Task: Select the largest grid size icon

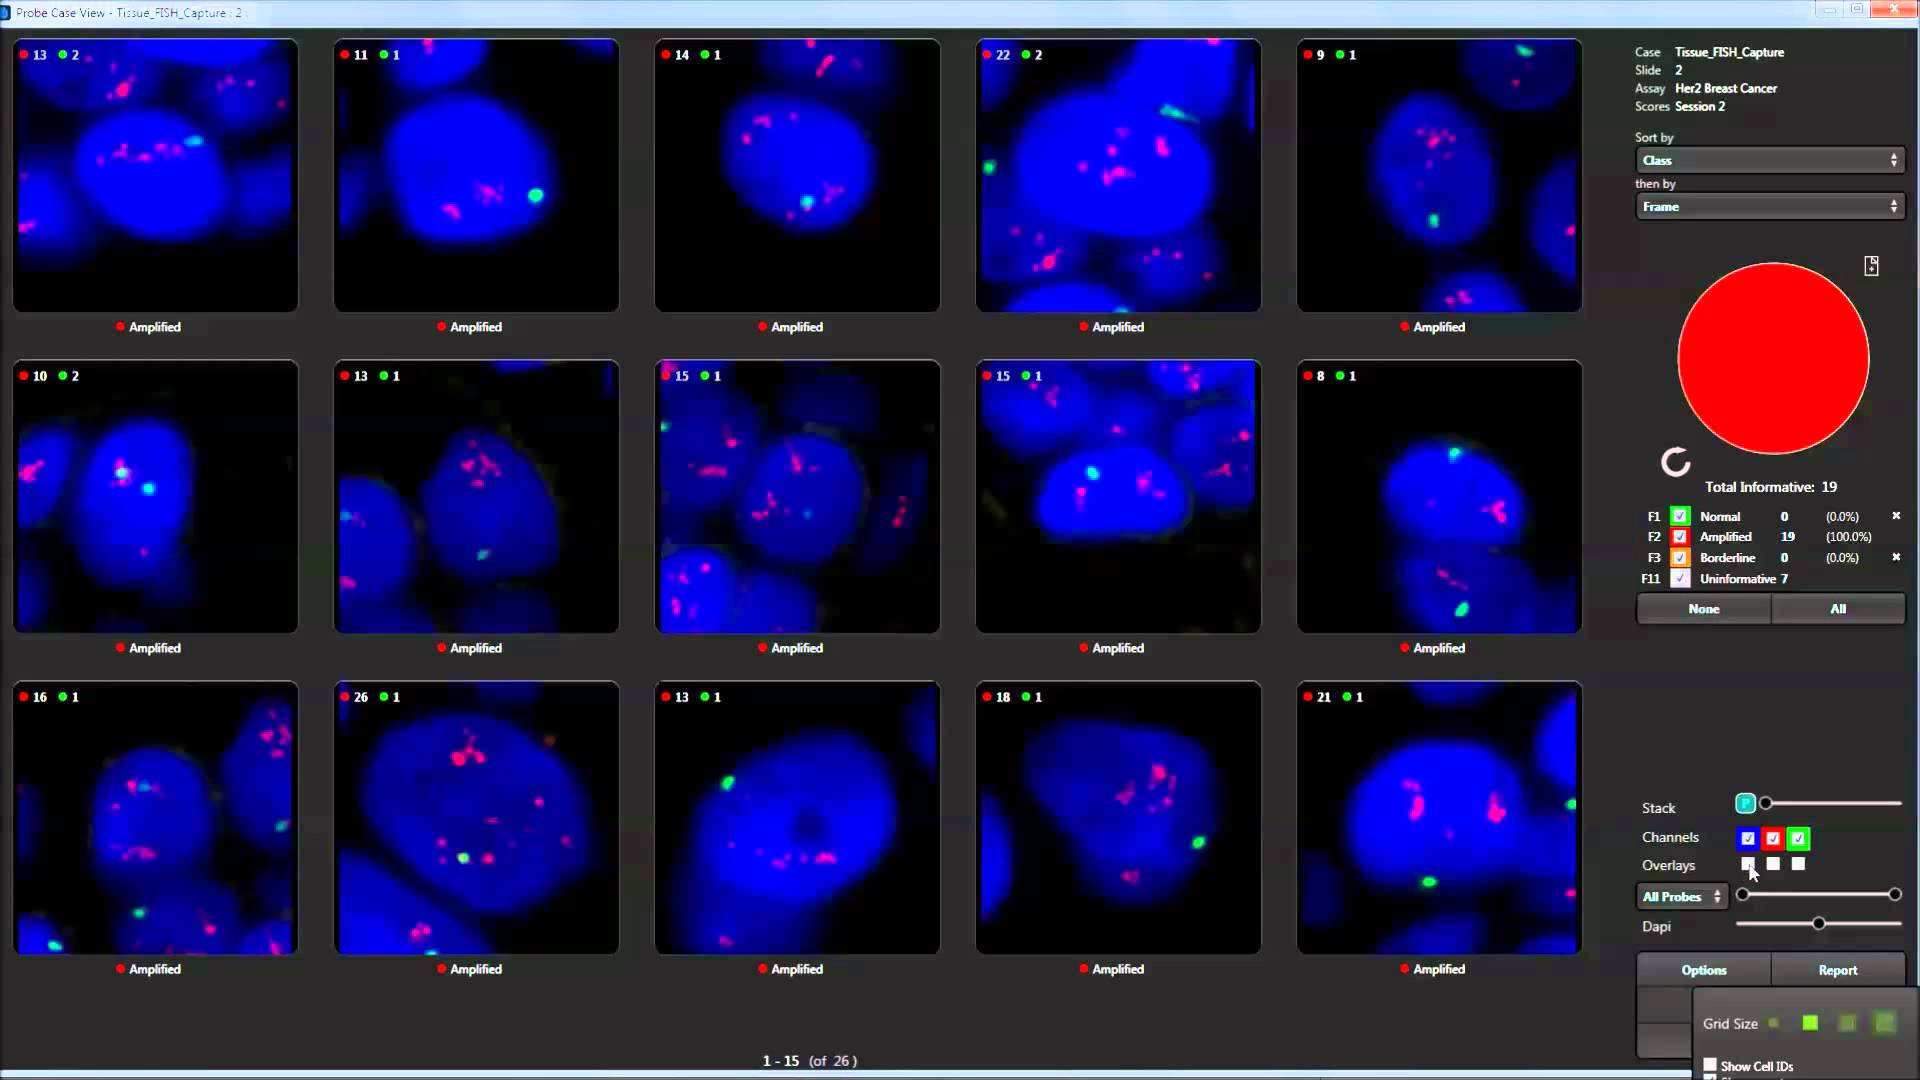Action: tap(1885, 1023)
